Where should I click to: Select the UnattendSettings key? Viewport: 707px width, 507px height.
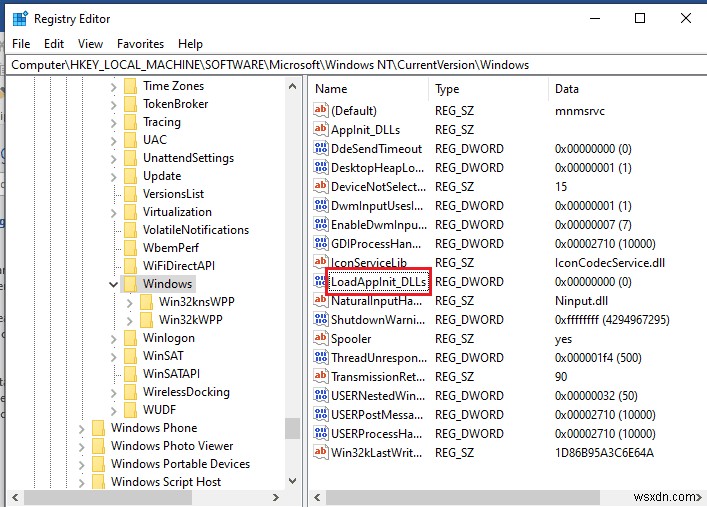(x=188, y=158)
